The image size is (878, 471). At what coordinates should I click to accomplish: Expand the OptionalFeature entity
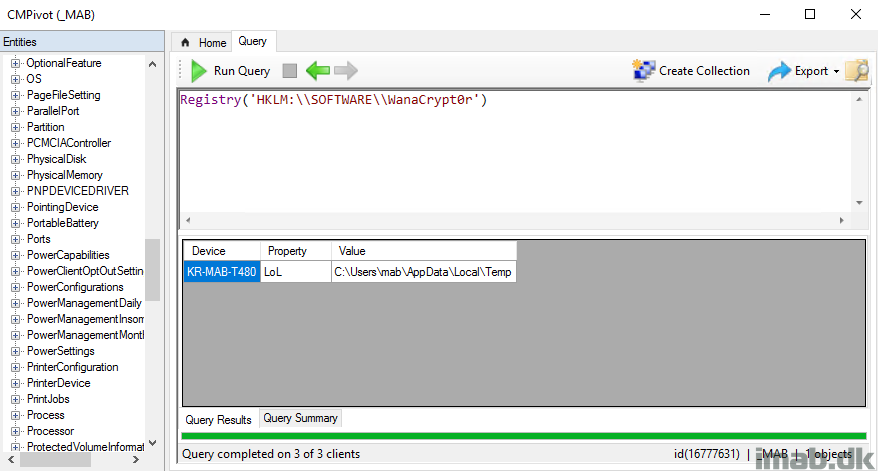(16, 63)
